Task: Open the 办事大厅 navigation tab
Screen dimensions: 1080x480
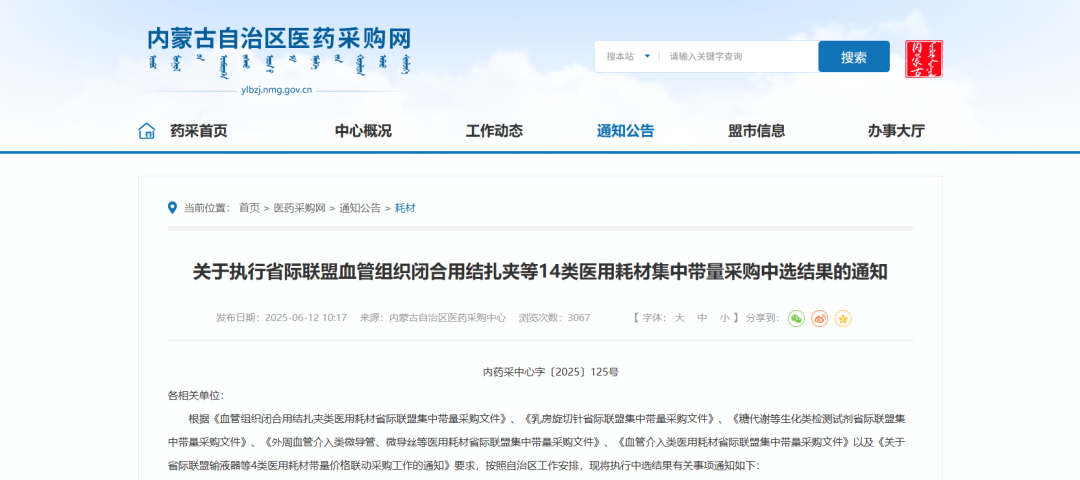Action: point(896,131)
